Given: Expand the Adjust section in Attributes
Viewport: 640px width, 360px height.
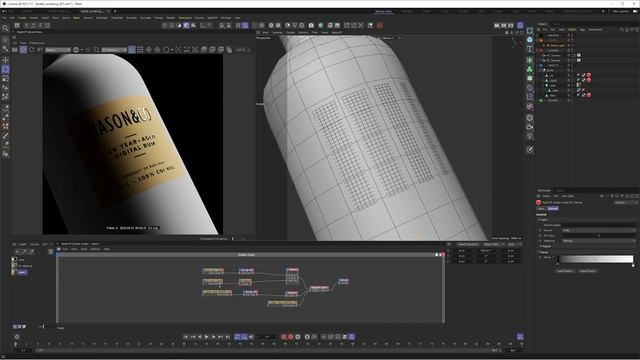Looking at the screenshot, I should (540, 246).
